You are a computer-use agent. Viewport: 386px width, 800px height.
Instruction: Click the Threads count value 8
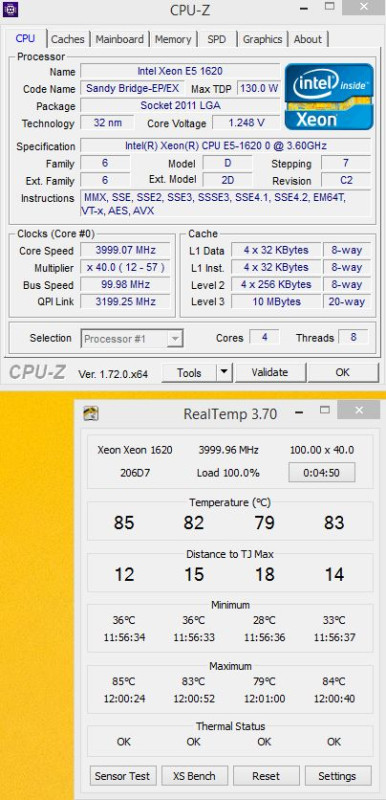353,337
